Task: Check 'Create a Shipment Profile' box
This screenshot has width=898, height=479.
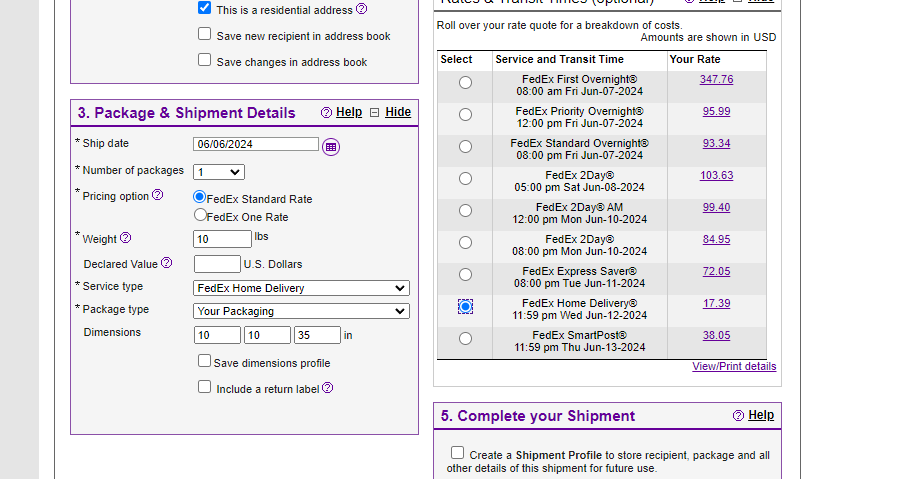Action: [457, 453]
